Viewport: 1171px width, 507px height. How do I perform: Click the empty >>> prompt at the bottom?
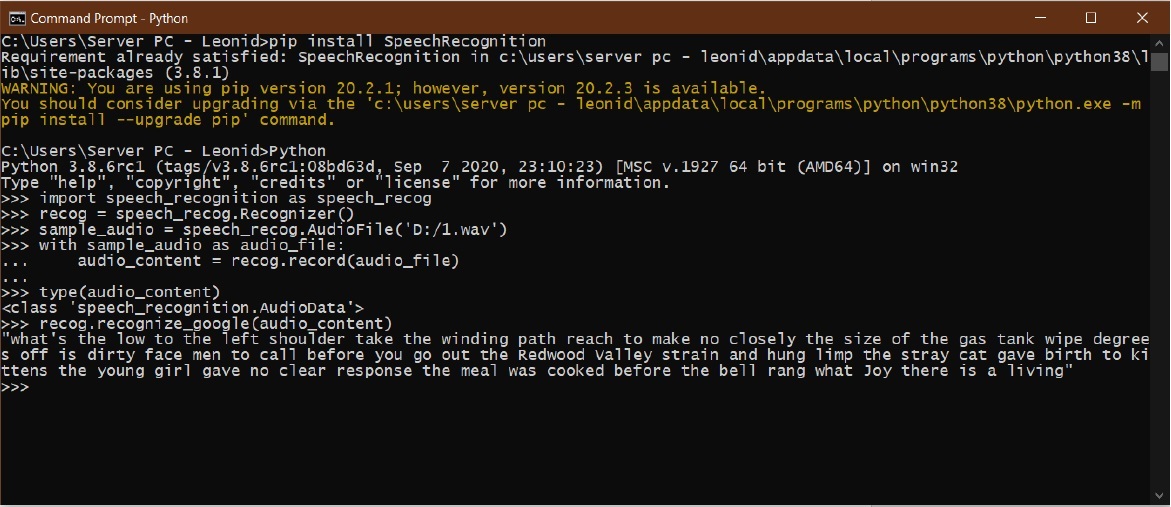coord(16,387)
